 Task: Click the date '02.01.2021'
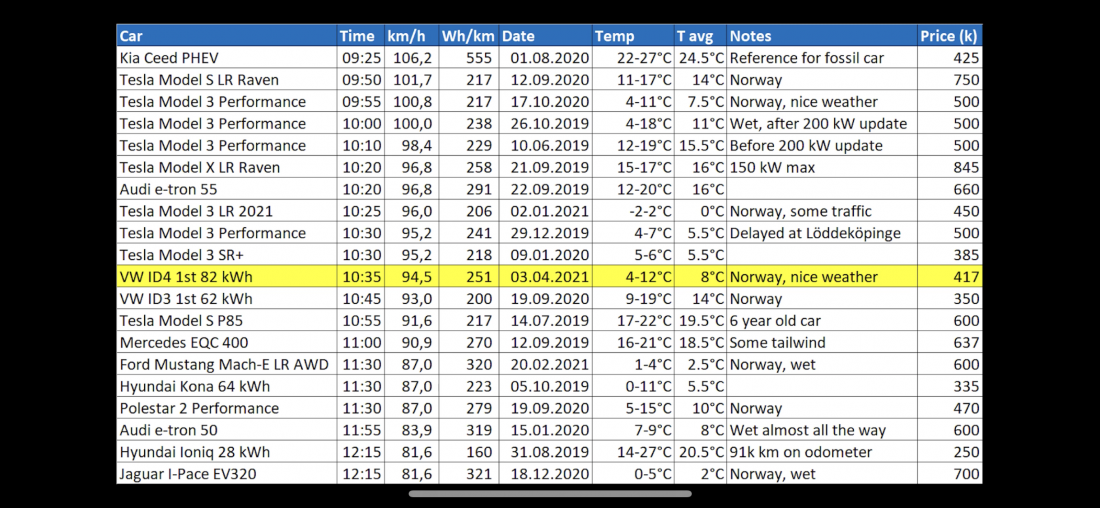[545, 211]
